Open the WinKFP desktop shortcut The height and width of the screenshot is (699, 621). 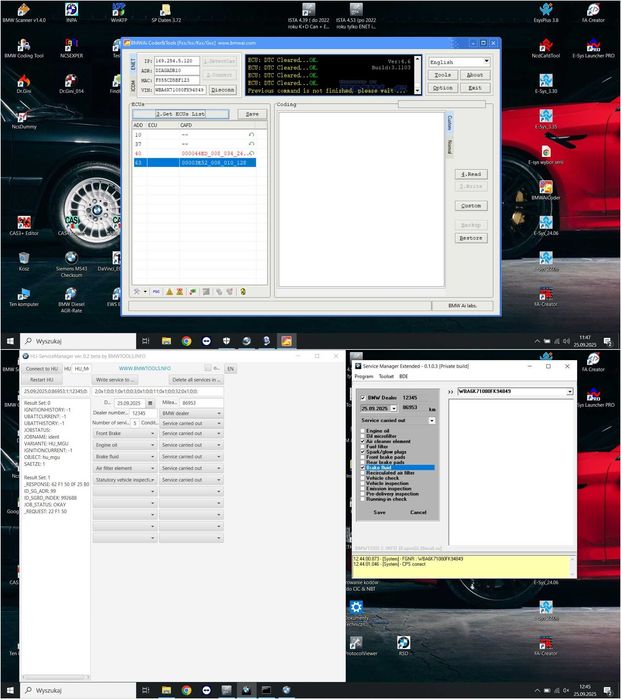click(x=119, y=12)
